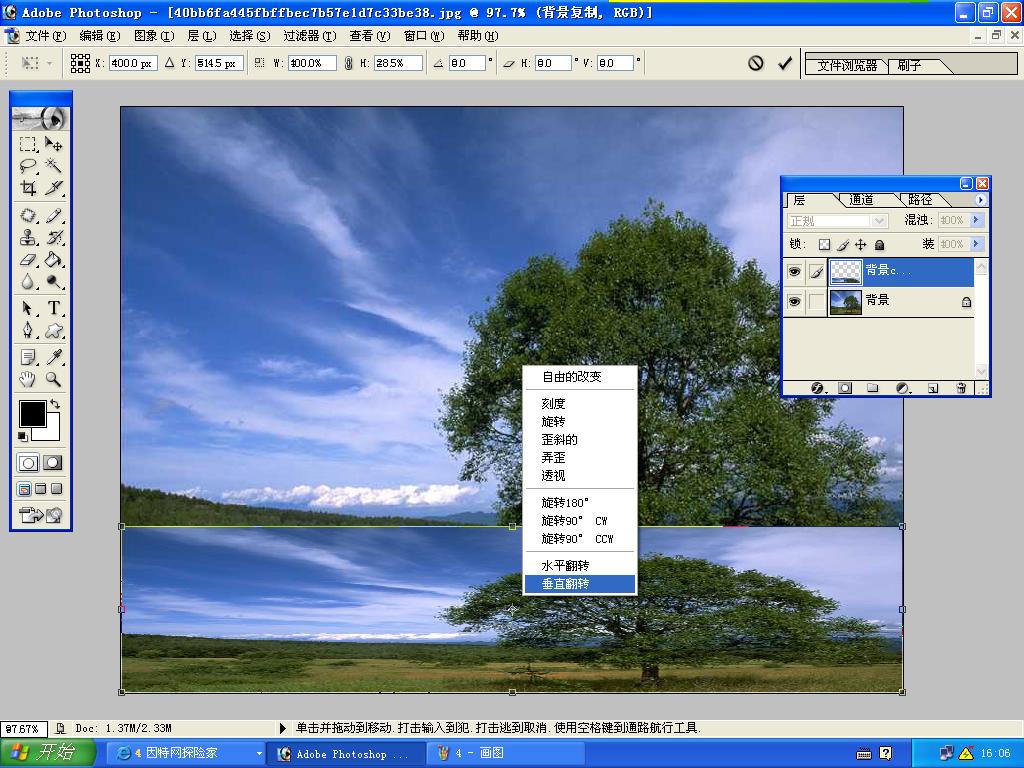Select the Crop tool

(29, 188)
